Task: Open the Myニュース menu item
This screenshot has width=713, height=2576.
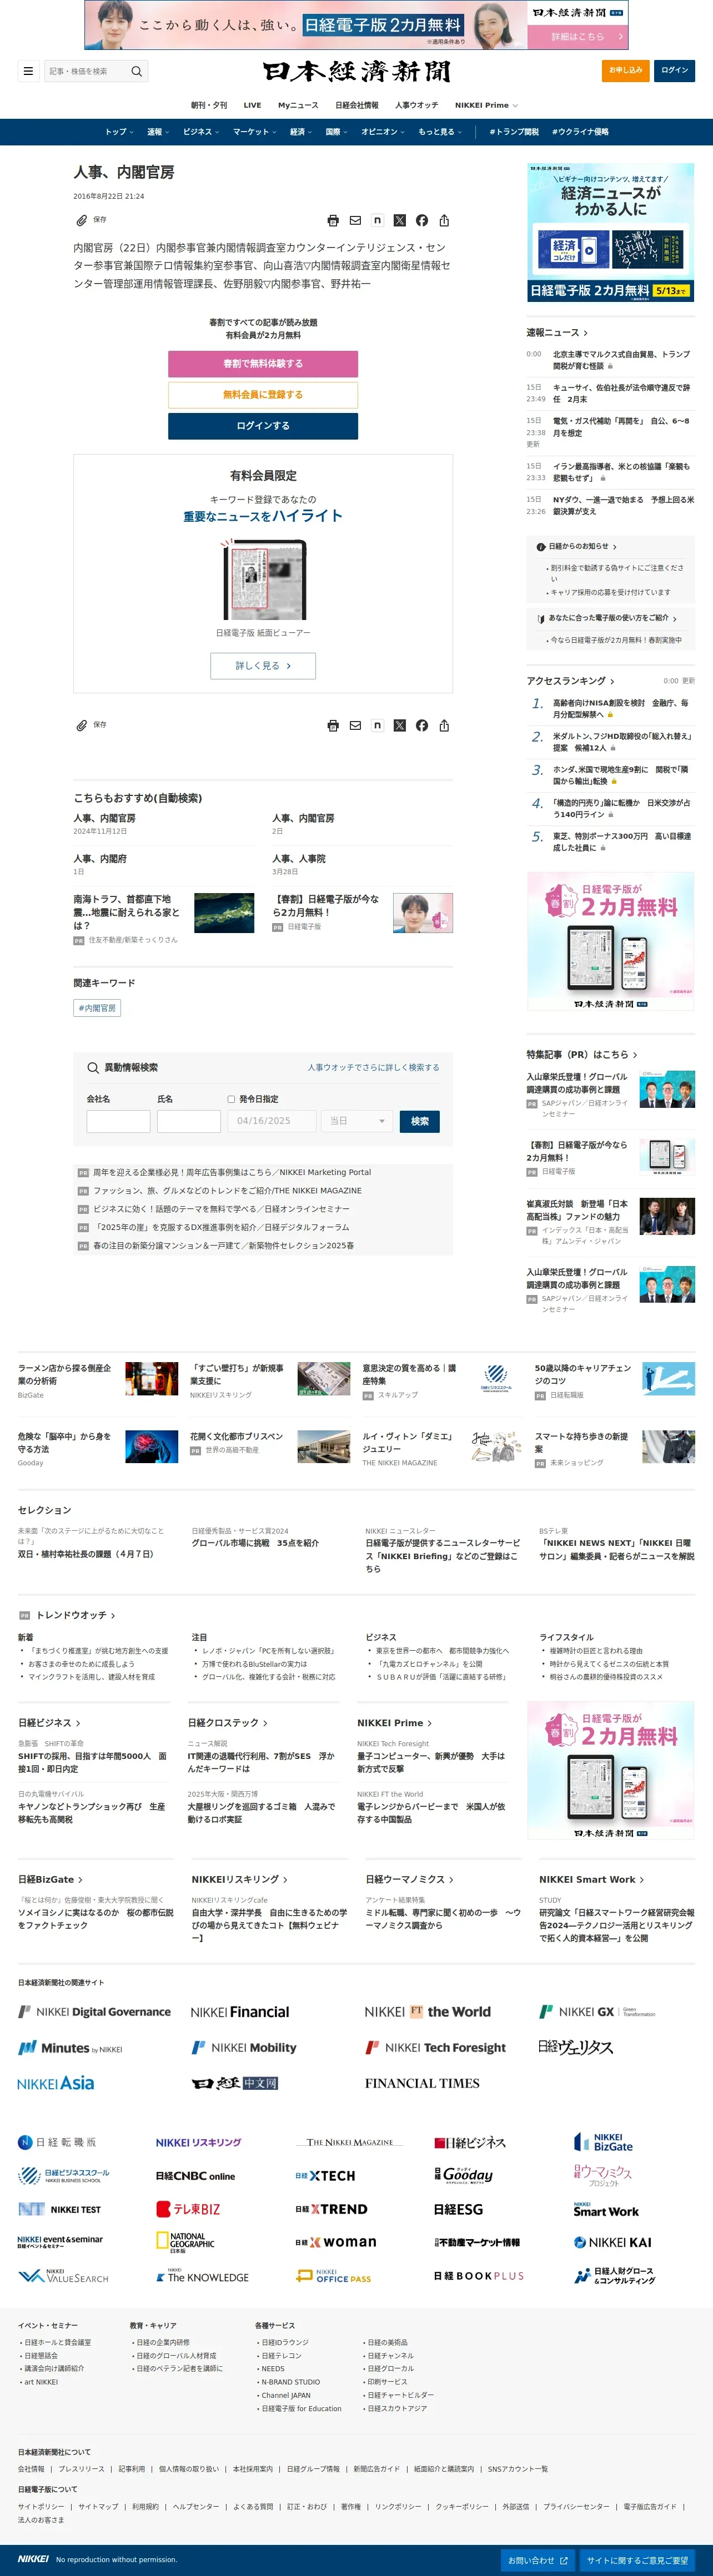Action: click(298, 105)
